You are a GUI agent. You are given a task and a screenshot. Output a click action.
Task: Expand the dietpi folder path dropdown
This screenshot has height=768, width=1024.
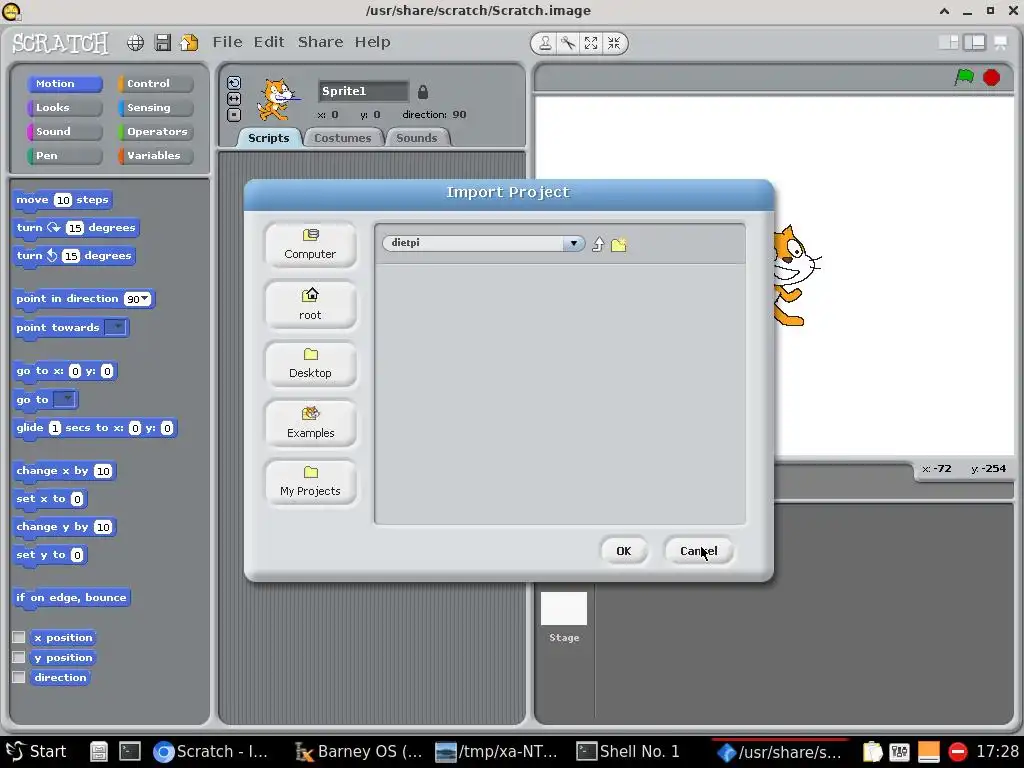pyautogui.click(x=573, y=244)
